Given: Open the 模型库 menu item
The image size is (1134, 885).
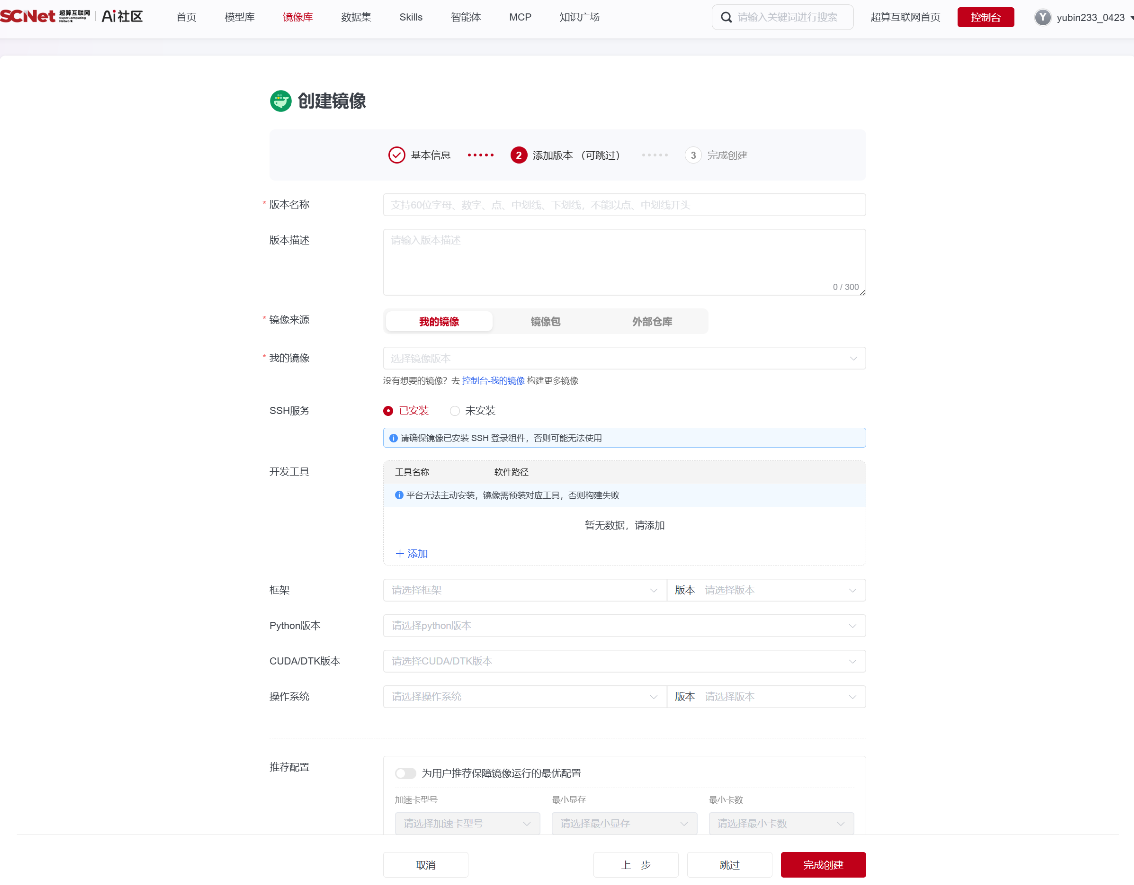Looking at the screenshot, I should pos(239,17).
